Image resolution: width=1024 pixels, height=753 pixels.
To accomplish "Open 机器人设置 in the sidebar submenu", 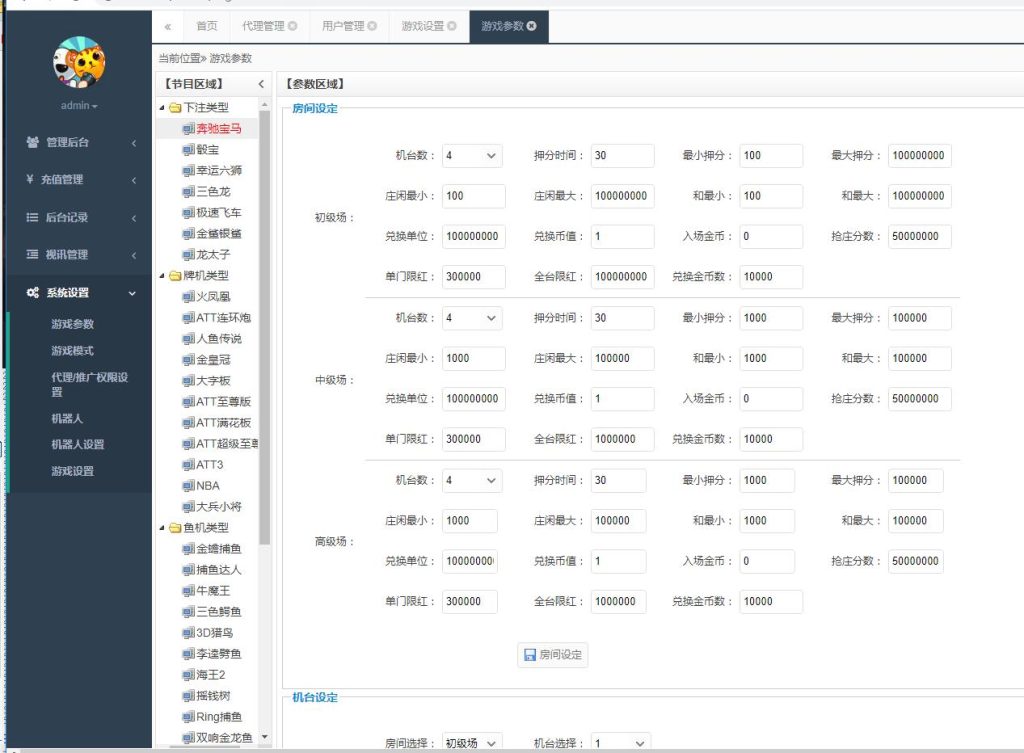I will (78, 445).
